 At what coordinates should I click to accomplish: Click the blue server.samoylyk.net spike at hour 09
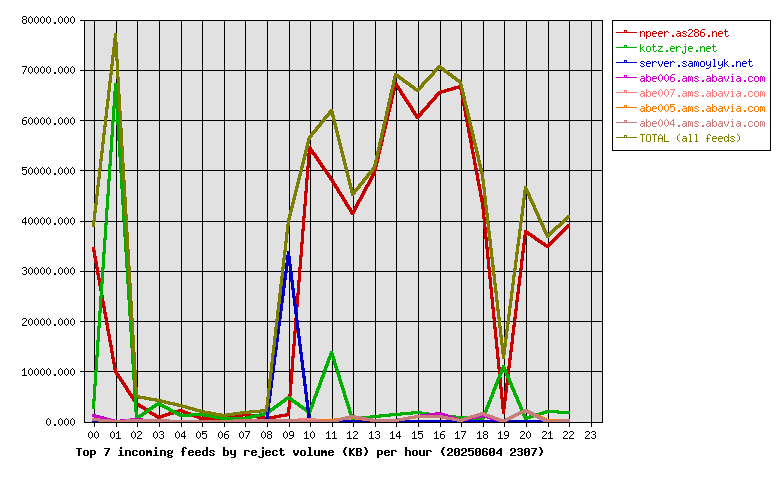click(x=289, y=254)
